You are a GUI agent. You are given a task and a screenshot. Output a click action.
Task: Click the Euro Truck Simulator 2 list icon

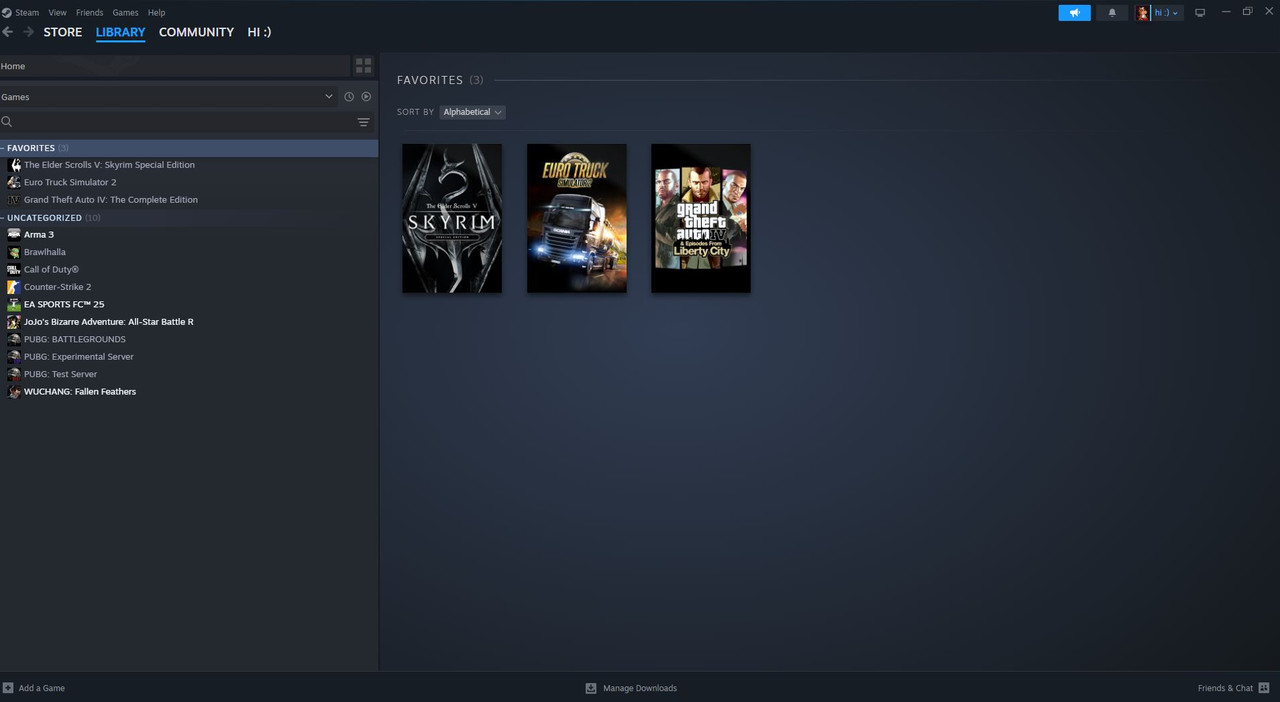[x=14, y=182]
